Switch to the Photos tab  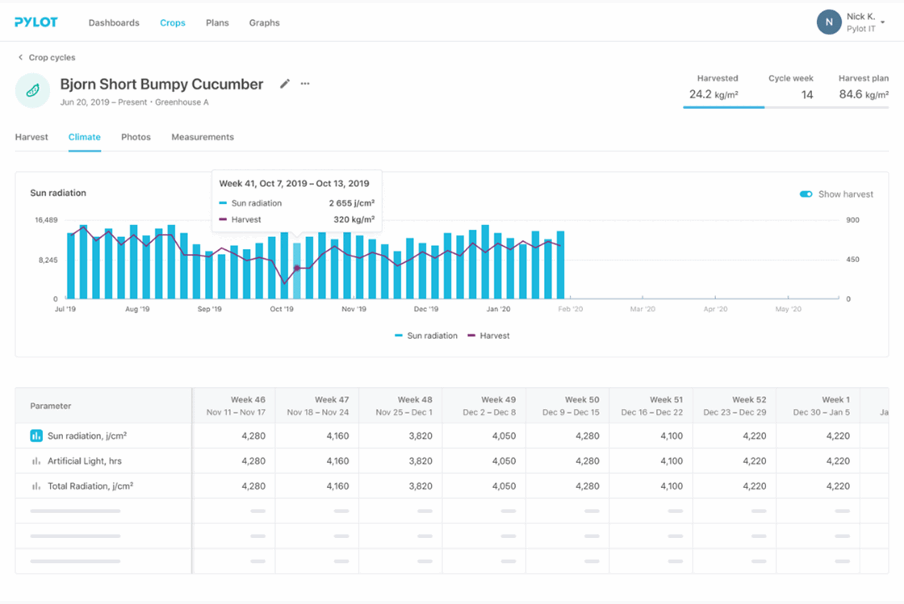tap(136, 137)
